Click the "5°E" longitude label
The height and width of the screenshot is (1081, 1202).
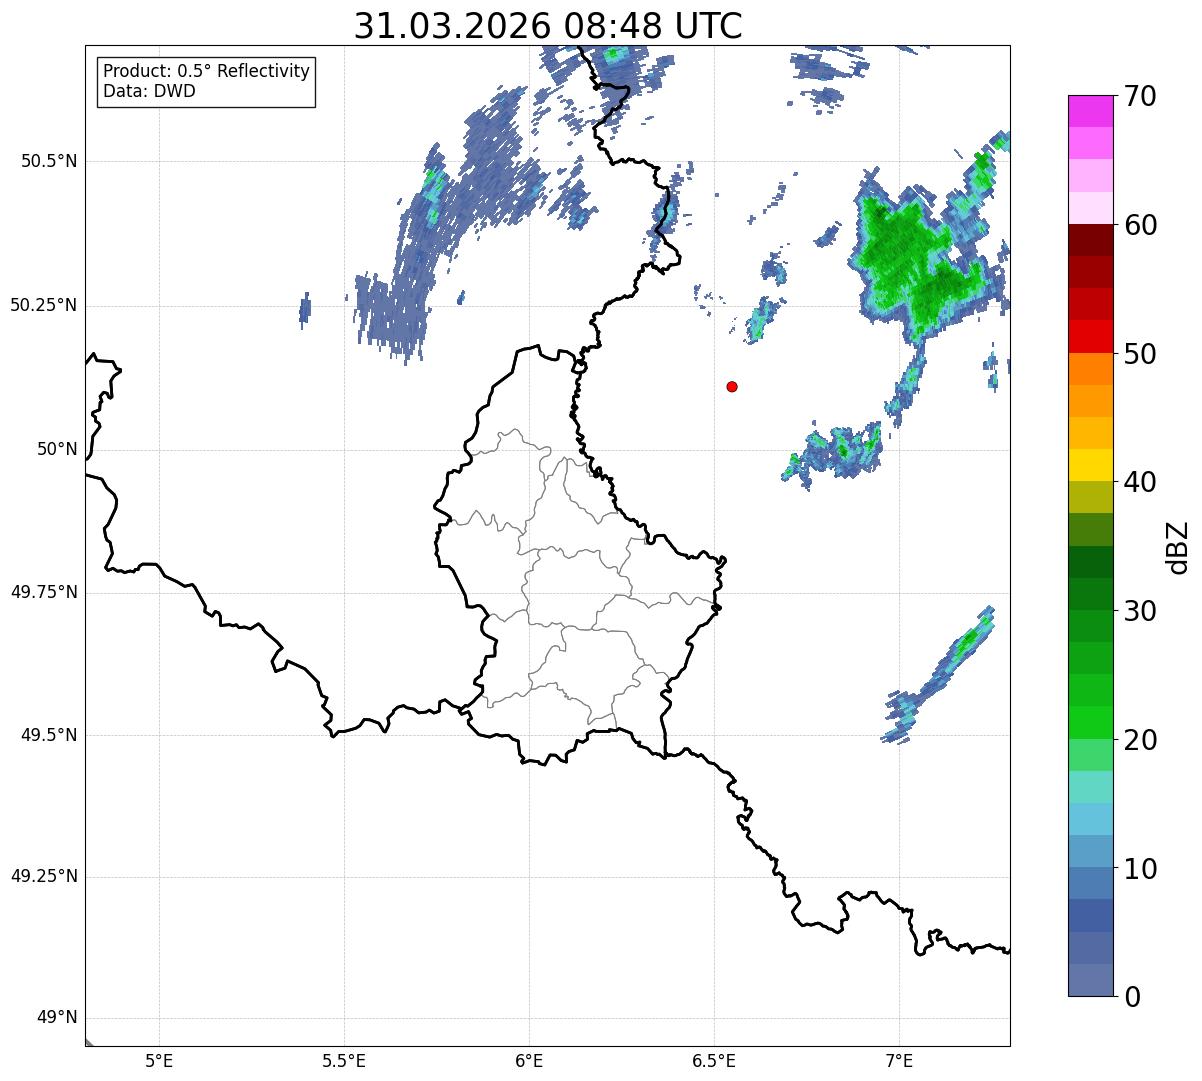tap(159, 1060)
